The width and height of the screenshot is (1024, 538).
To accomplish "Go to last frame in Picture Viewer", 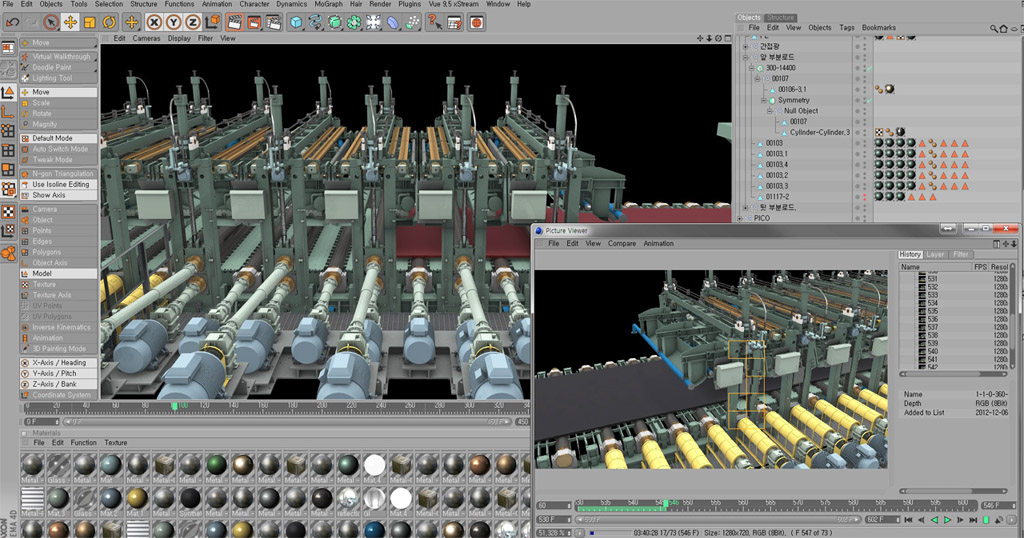I will [973, 520].
